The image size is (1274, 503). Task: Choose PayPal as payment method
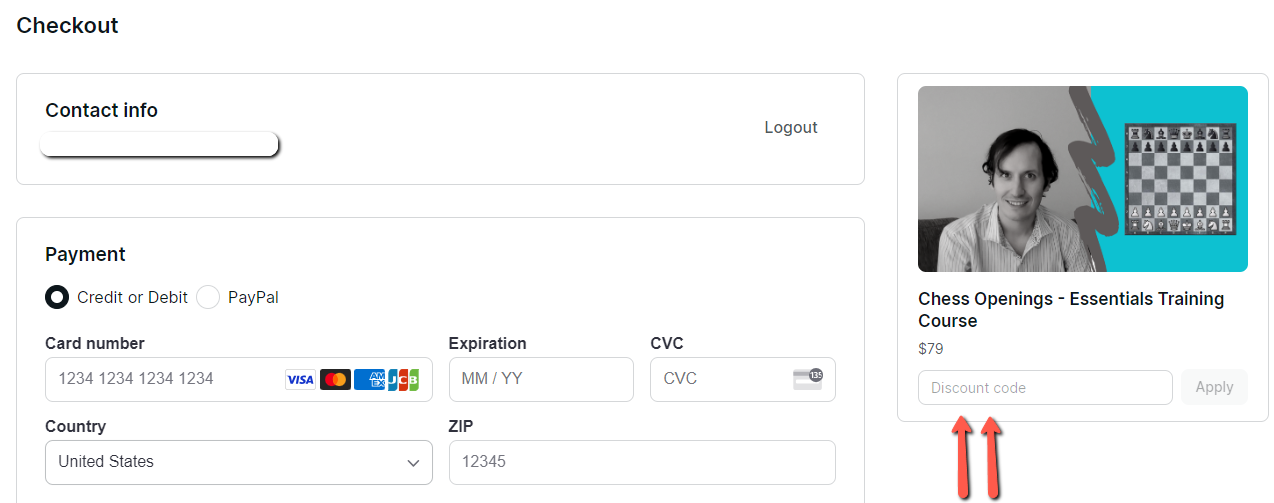click(208, 297)
